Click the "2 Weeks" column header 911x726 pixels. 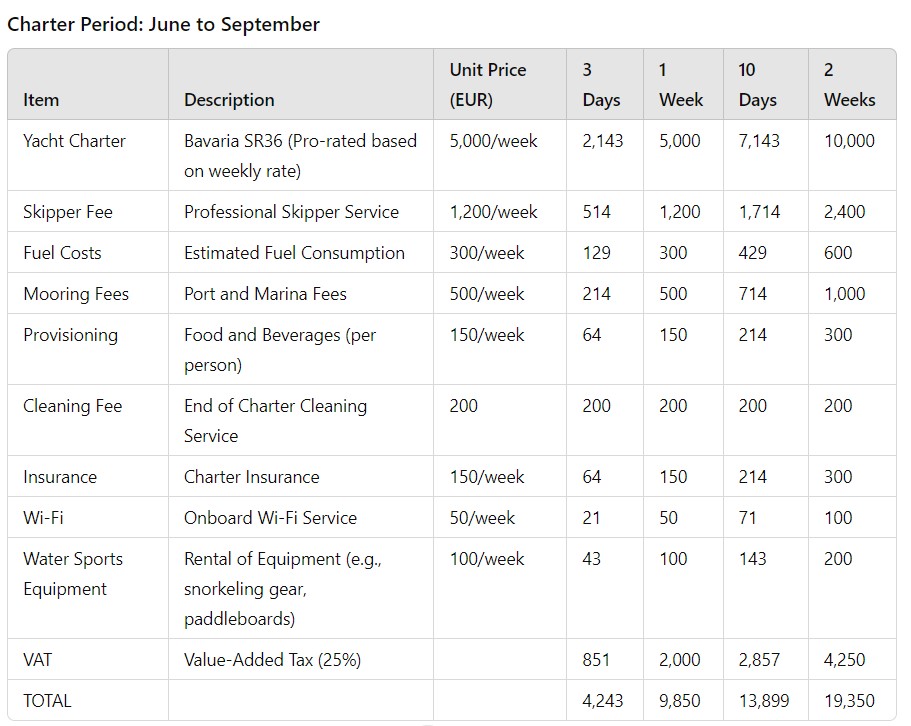(x=849, y=85)
